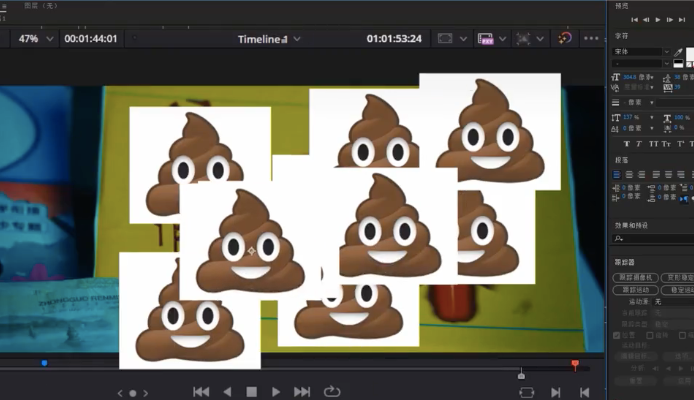Toggle the Rotation checkbox in Tracker
This screenshot has height=400, width=694.
[x=650, y=335]
